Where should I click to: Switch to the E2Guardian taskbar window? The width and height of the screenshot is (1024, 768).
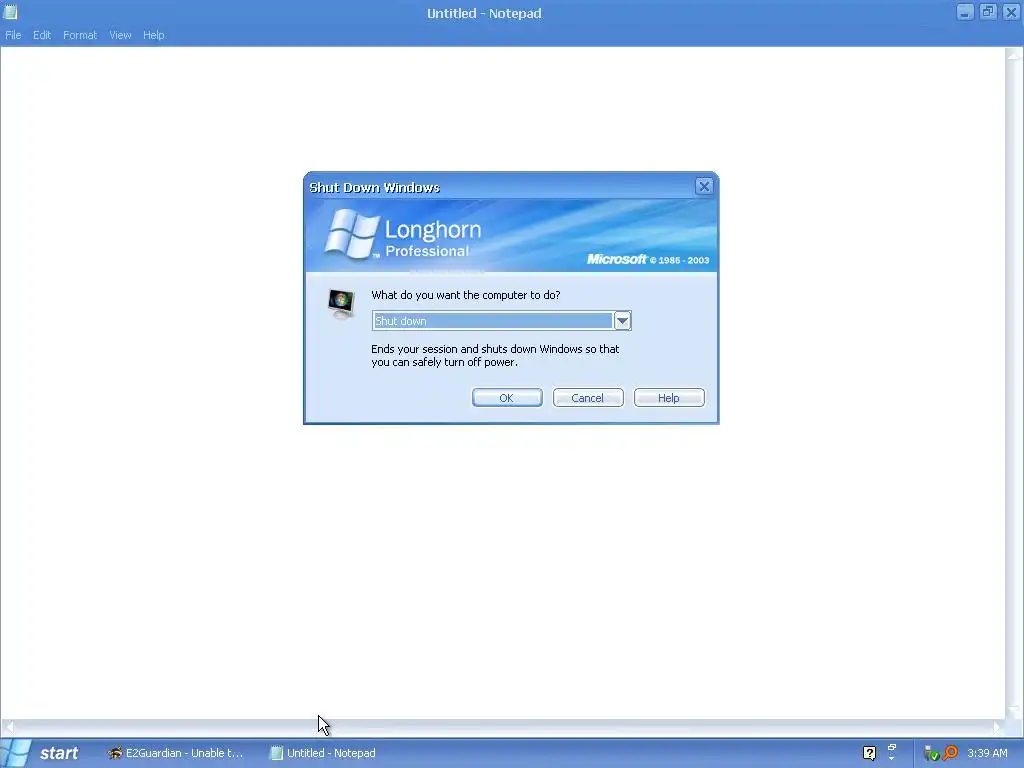point(176,753)
